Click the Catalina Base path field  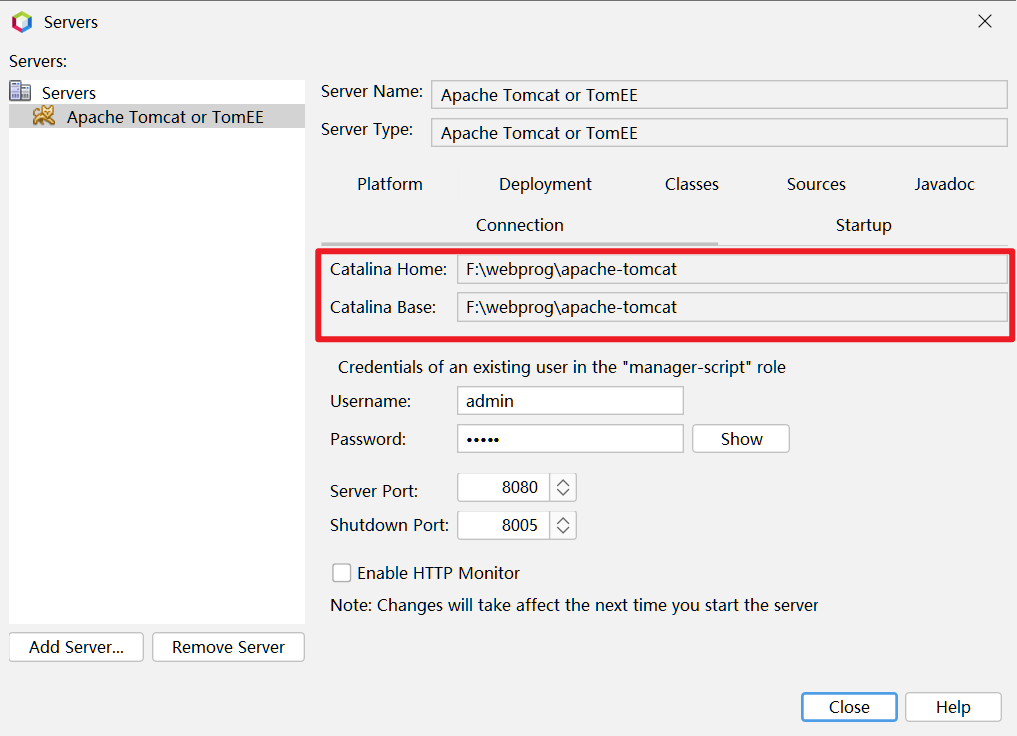[x=732, y=307]
